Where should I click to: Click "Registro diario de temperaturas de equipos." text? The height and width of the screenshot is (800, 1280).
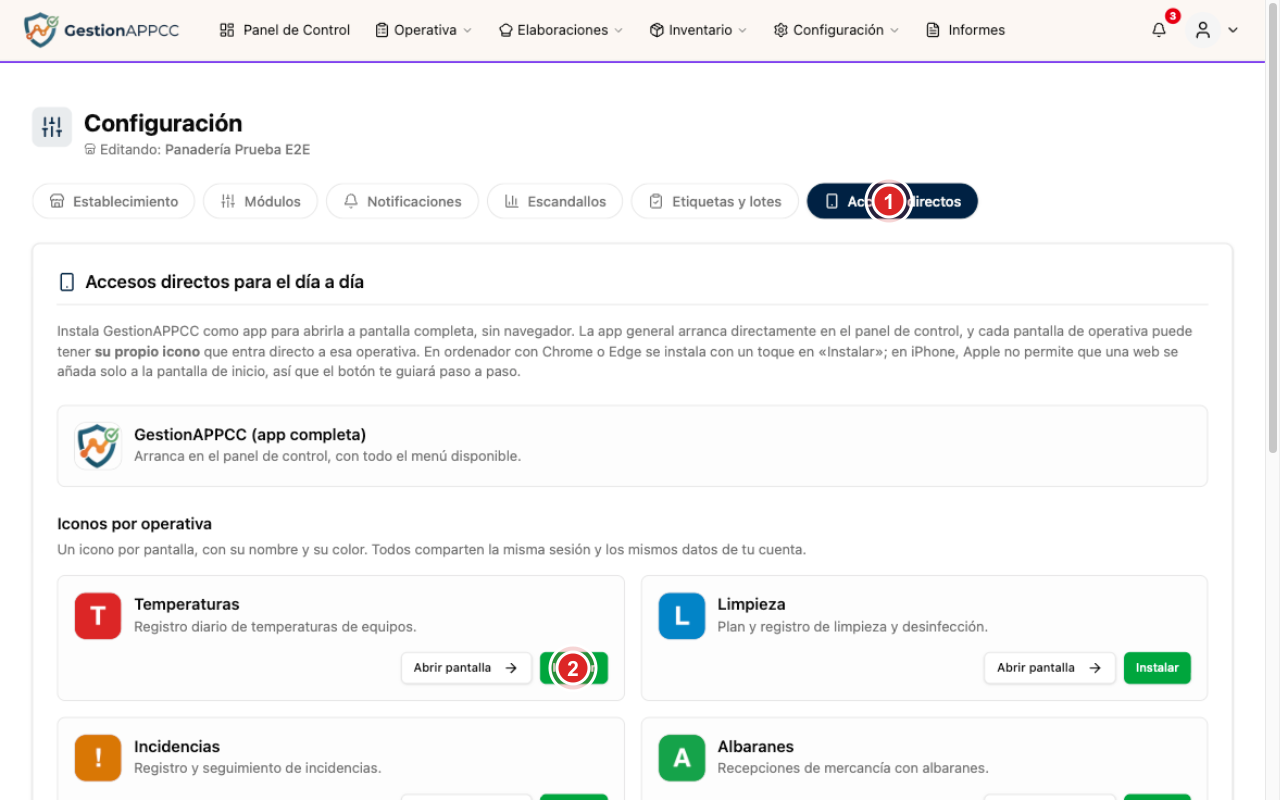click(x=275, y=627)
